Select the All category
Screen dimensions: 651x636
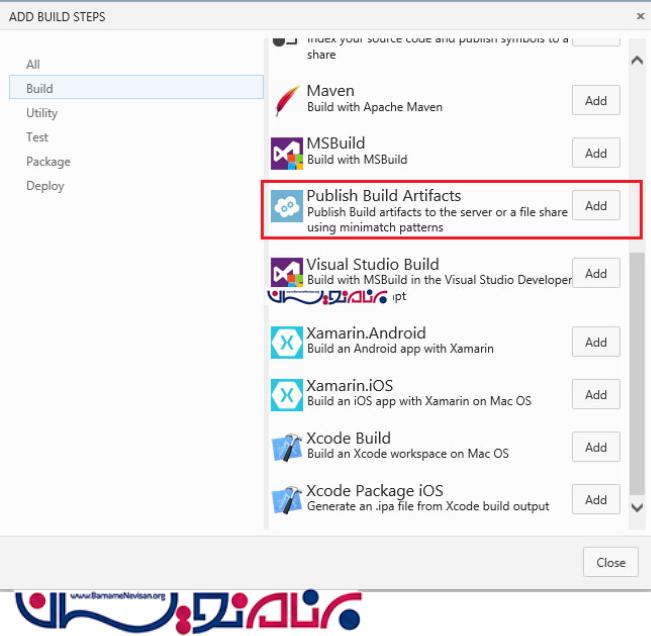33,64
